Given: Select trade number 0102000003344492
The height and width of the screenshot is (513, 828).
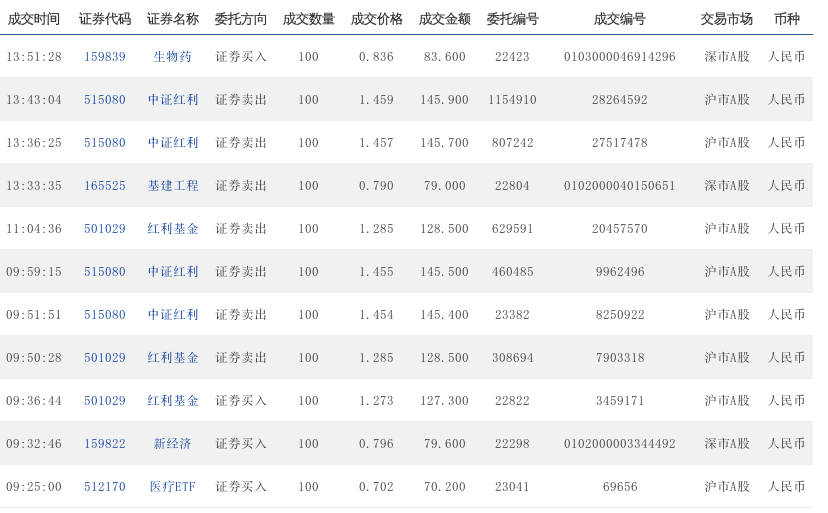Looking at the screenshot, I should pos(619,444).
